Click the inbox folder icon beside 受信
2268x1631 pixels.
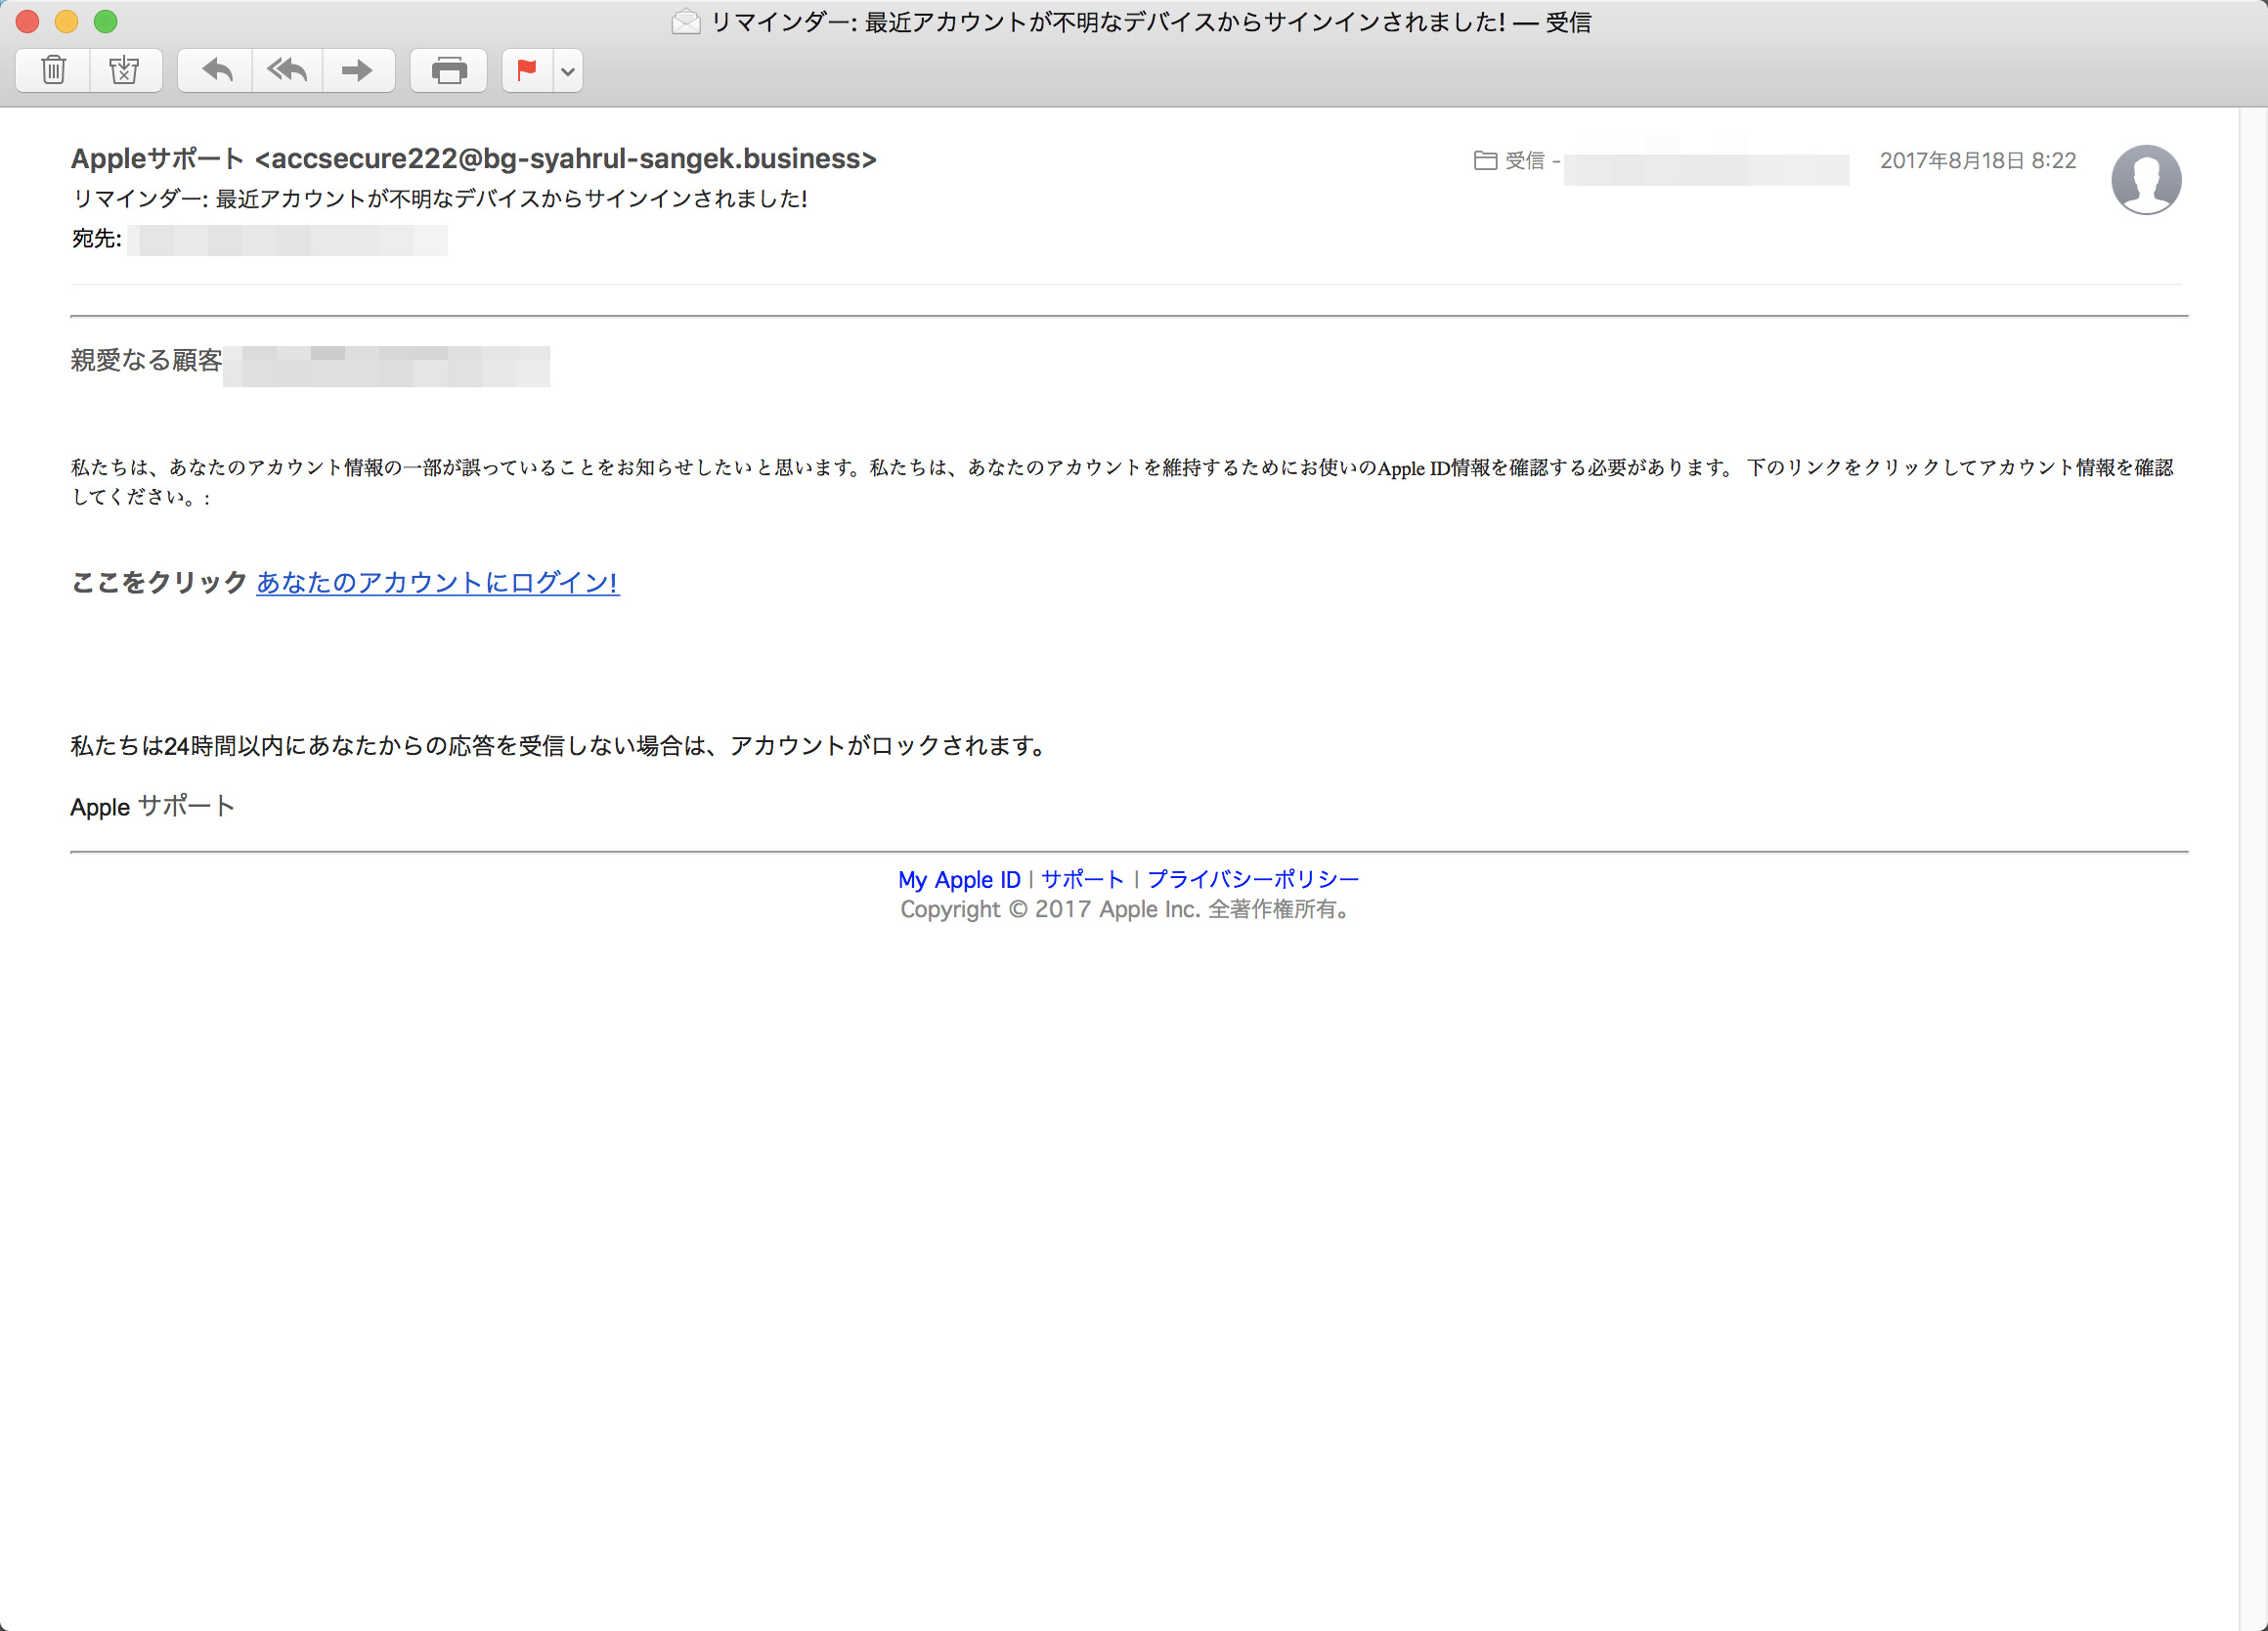point(1485,160)
